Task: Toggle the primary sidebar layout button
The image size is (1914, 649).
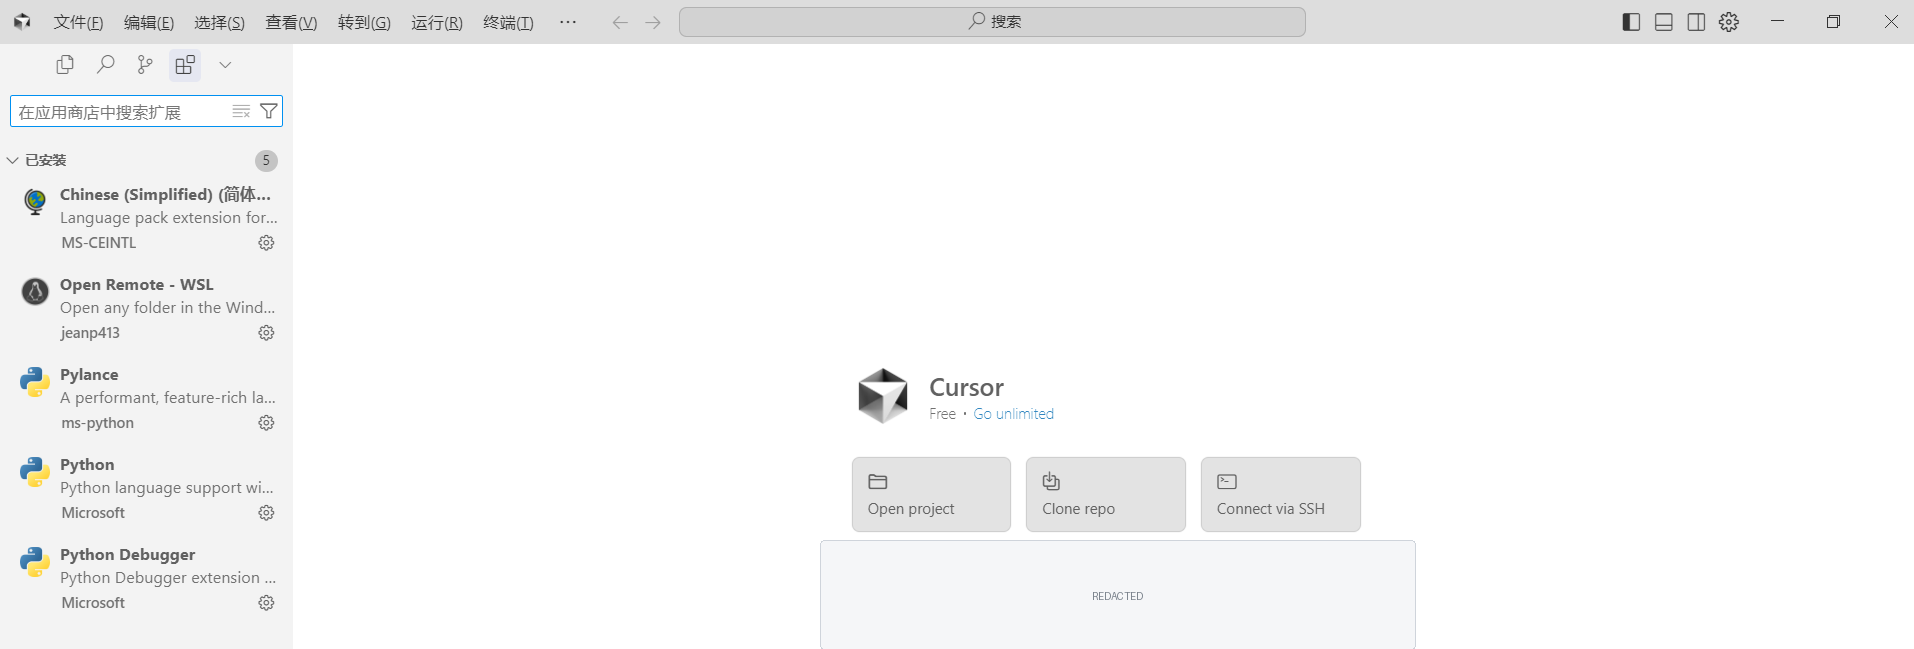Action: [x=1631, y=22]
